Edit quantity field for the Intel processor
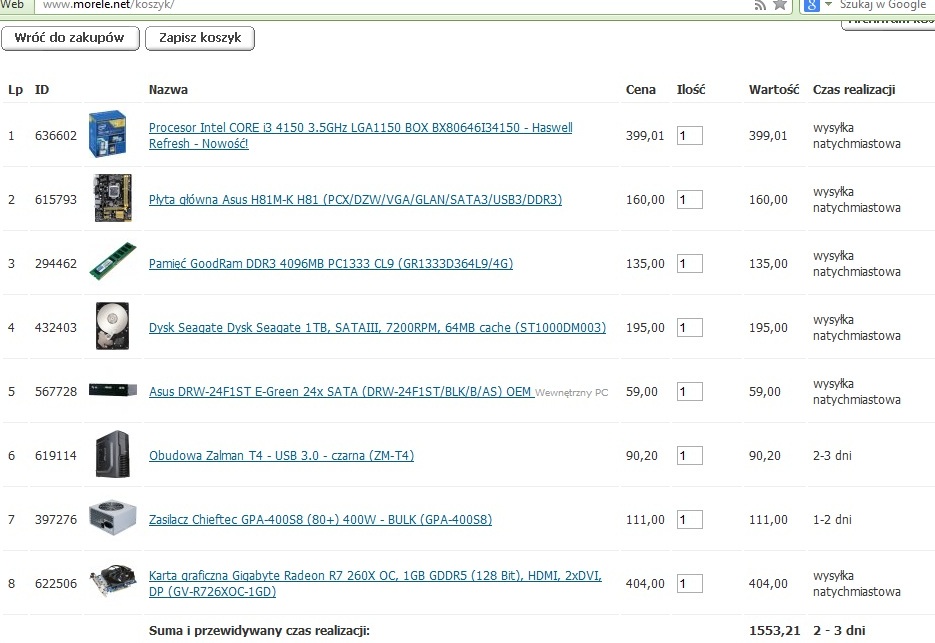The height and width of the screenshot is (643, 935). click(x=689, y=135)
